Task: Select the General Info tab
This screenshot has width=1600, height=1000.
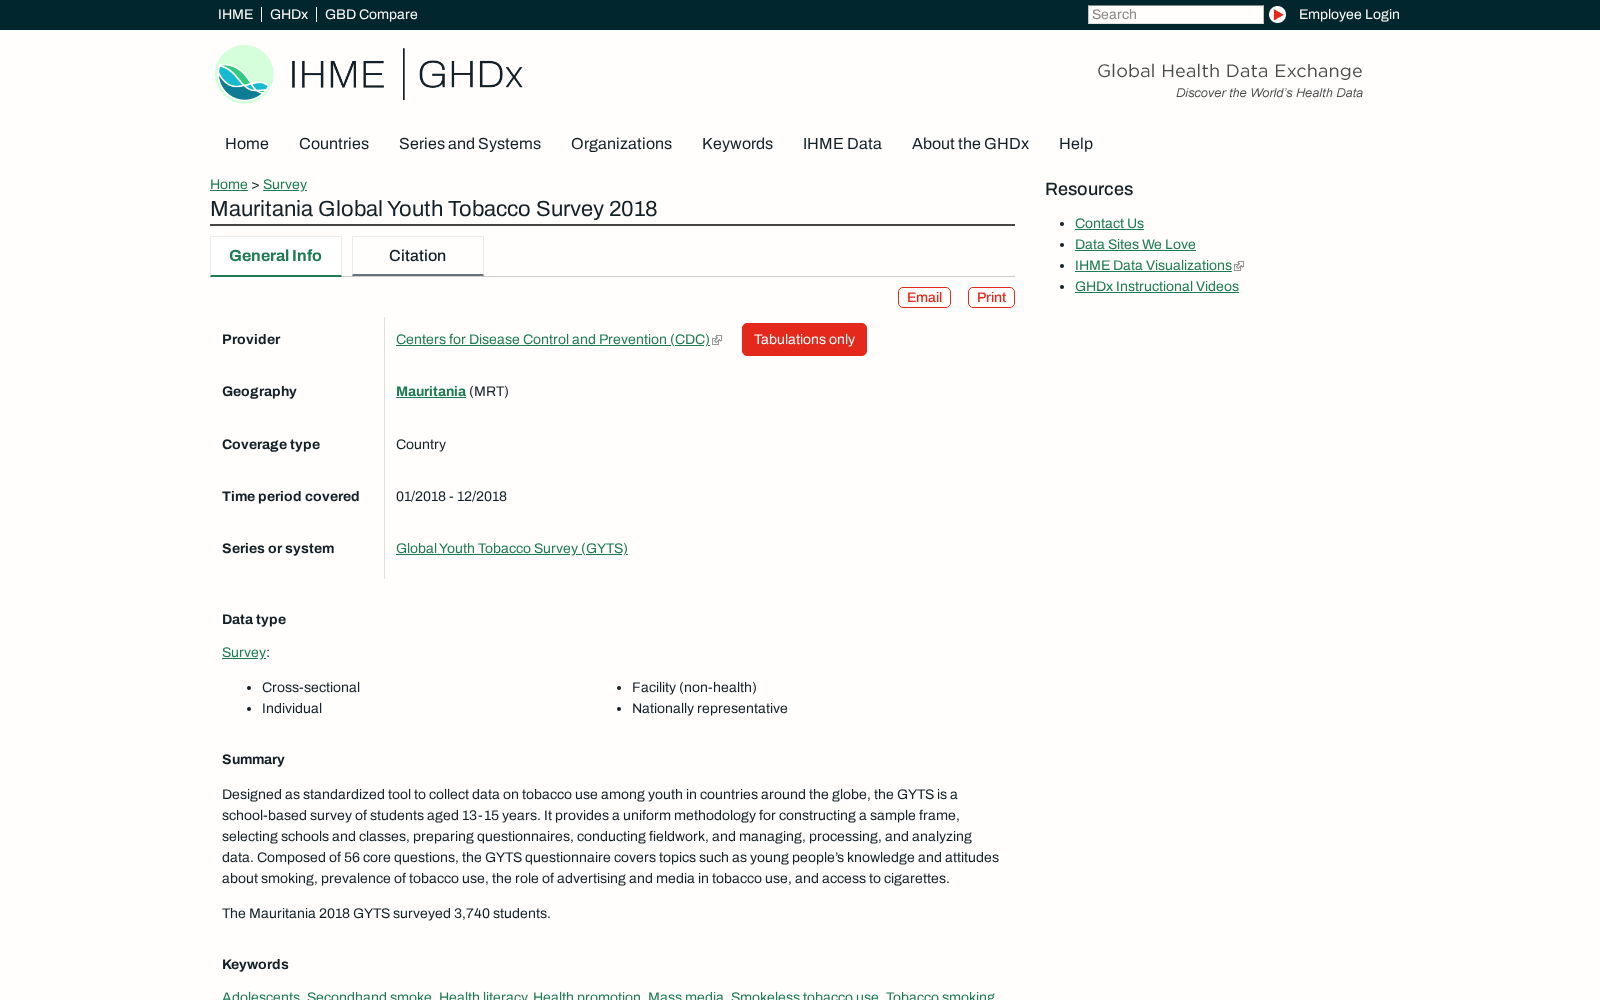Action: tap(275, 256)
